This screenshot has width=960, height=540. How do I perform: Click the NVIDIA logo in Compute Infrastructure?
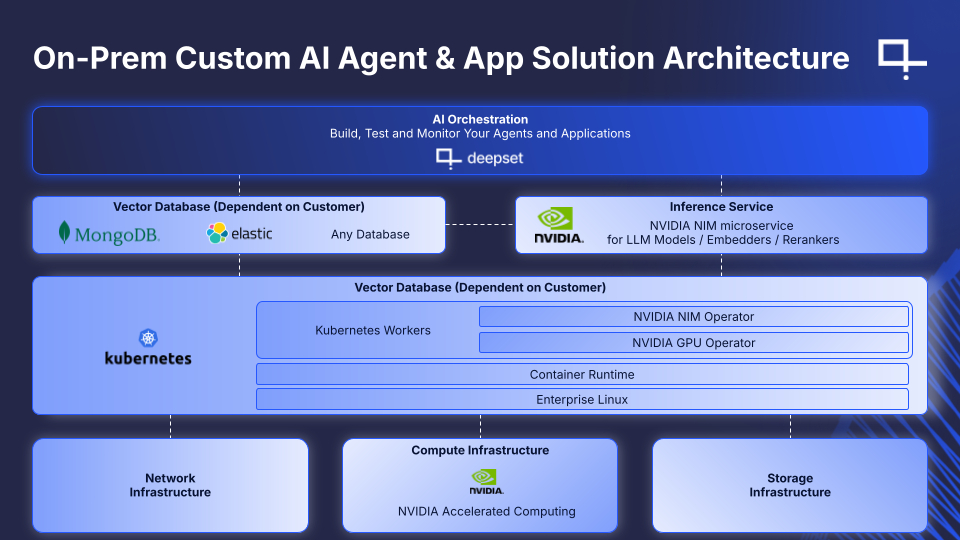[x=487, y=483]
